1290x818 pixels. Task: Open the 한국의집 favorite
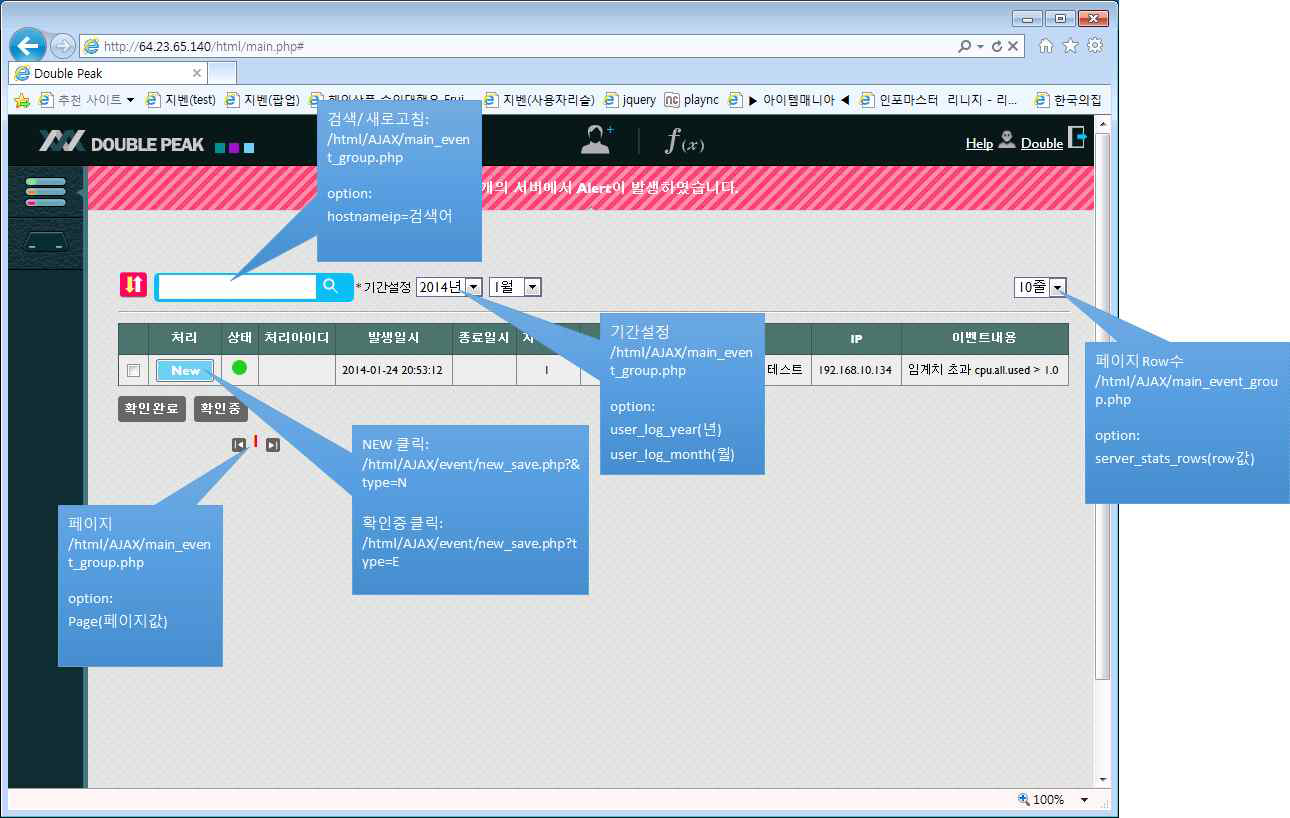1068,100
